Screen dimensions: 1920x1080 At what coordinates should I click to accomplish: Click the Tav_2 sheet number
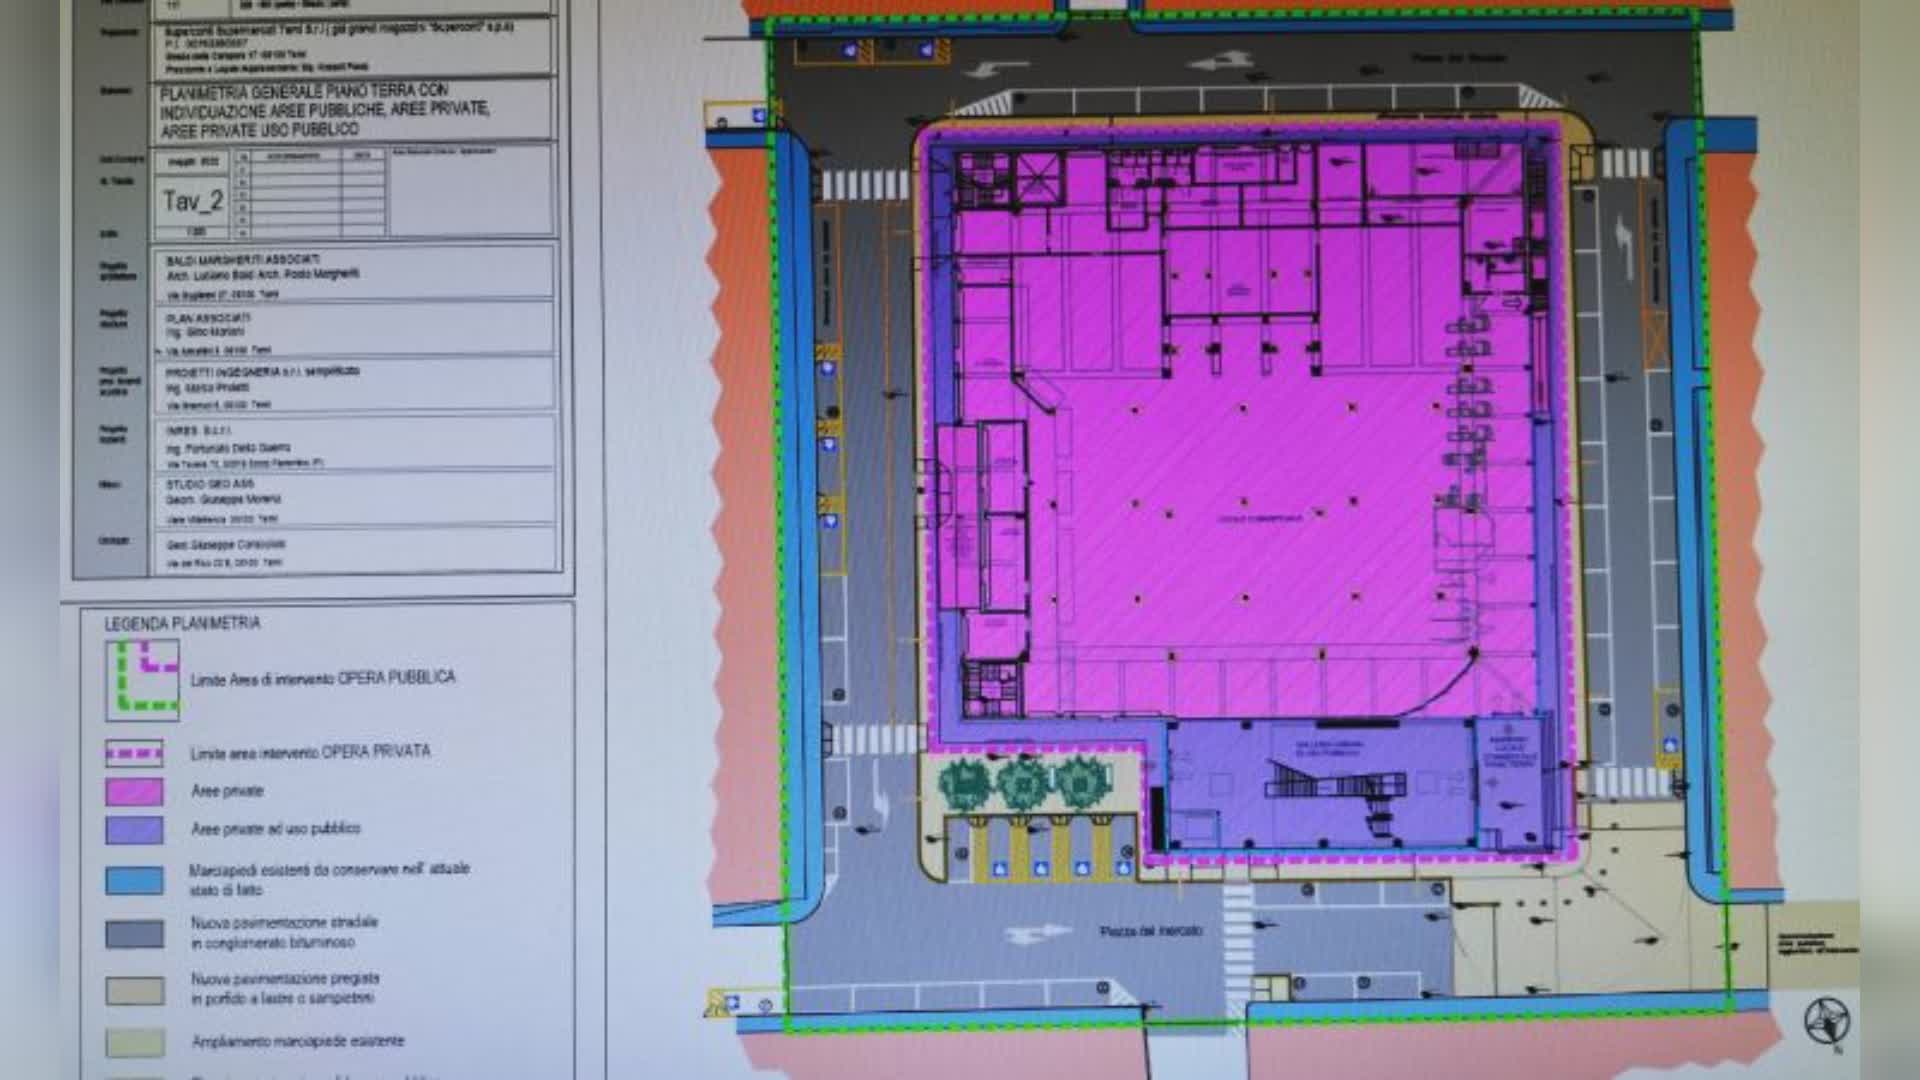point(193,201)
